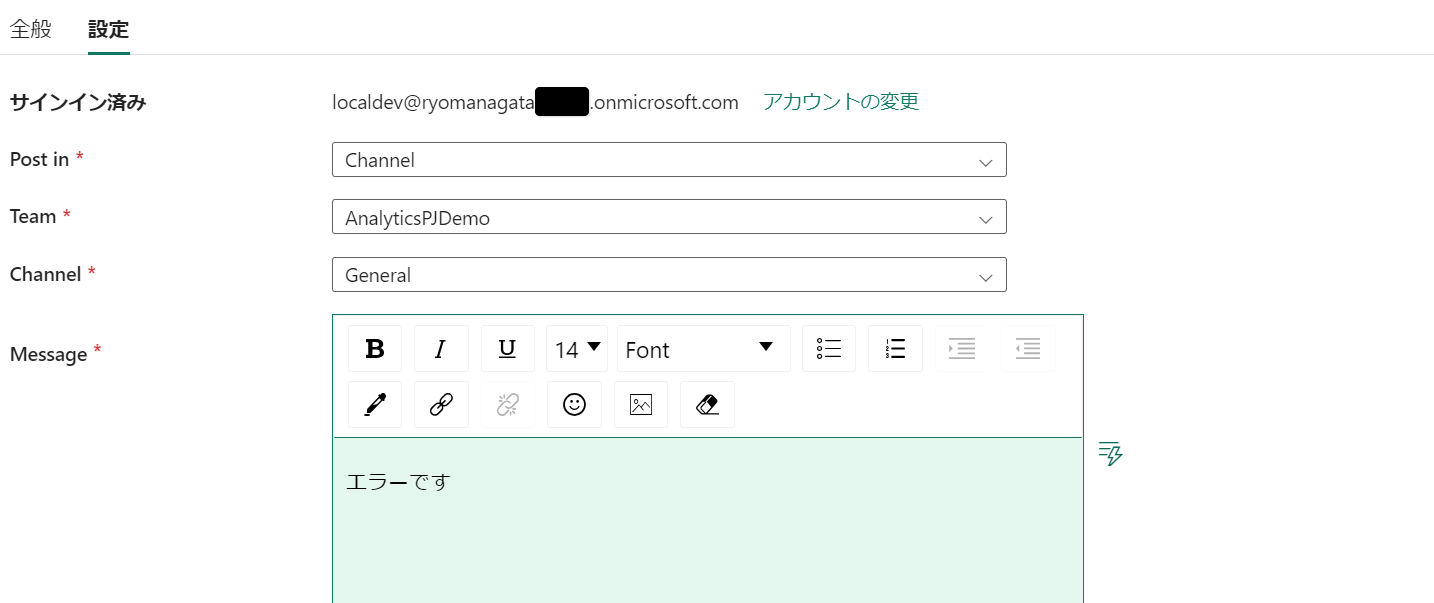Click the サインイン済み label
1434x603 pixels.
(x=78, y=102)
